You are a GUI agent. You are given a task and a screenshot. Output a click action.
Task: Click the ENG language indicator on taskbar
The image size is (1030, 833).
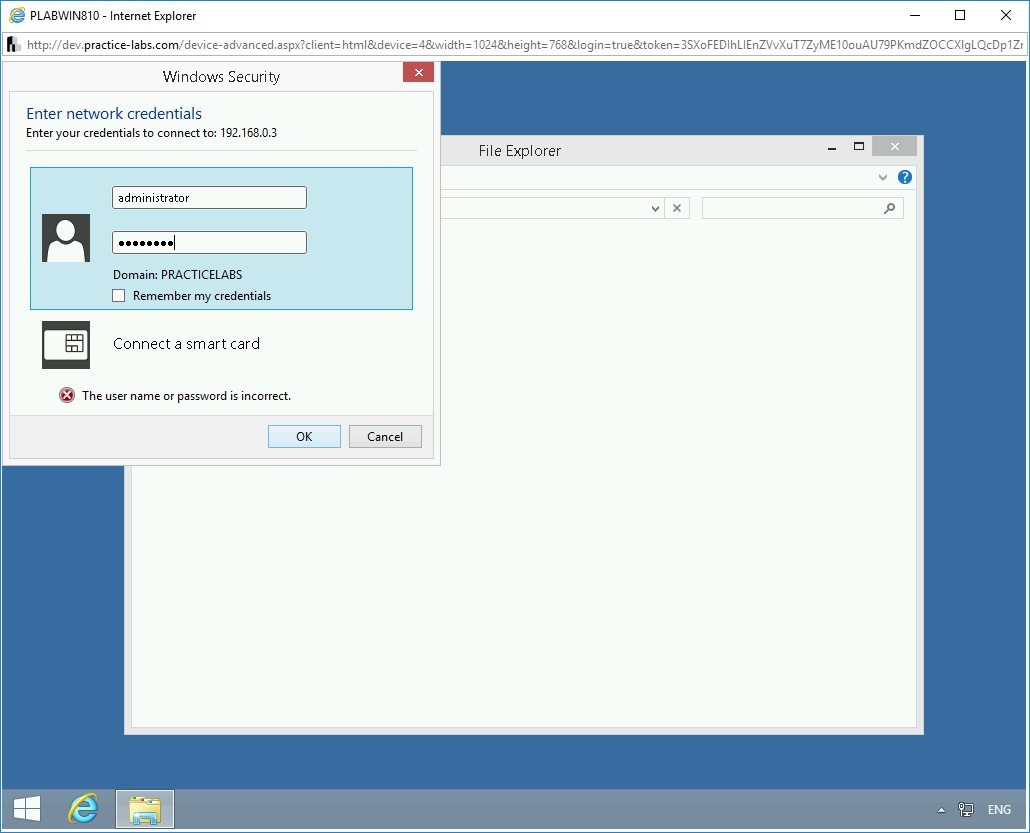(998, 809)
